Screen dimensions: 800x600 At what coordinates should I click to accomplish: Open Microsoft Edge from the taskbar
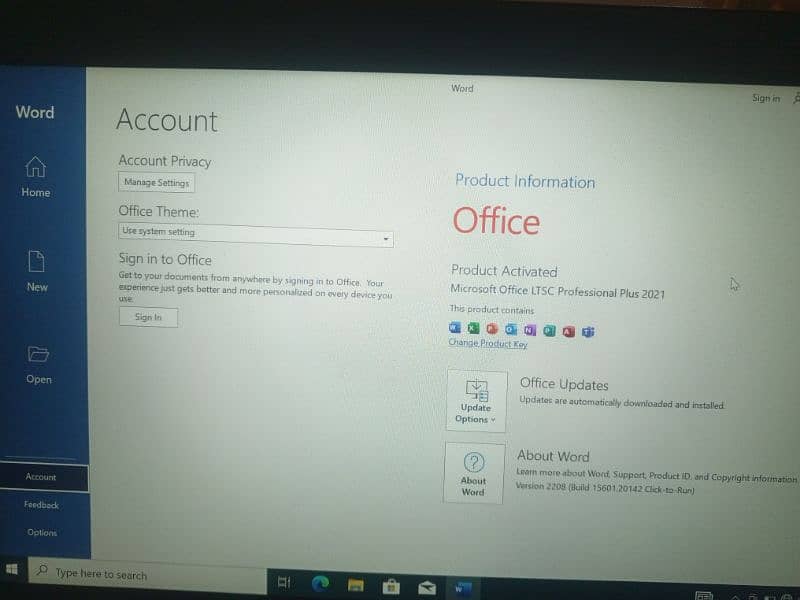321,583
